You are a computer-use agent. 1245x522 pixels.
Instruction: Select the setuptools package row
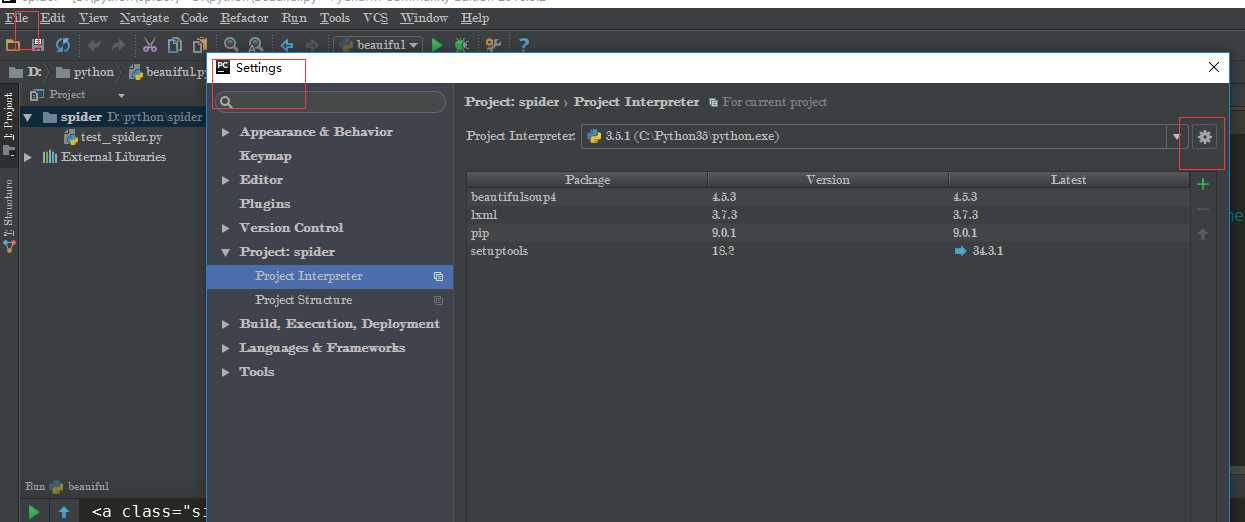click(x=828, y=251)
